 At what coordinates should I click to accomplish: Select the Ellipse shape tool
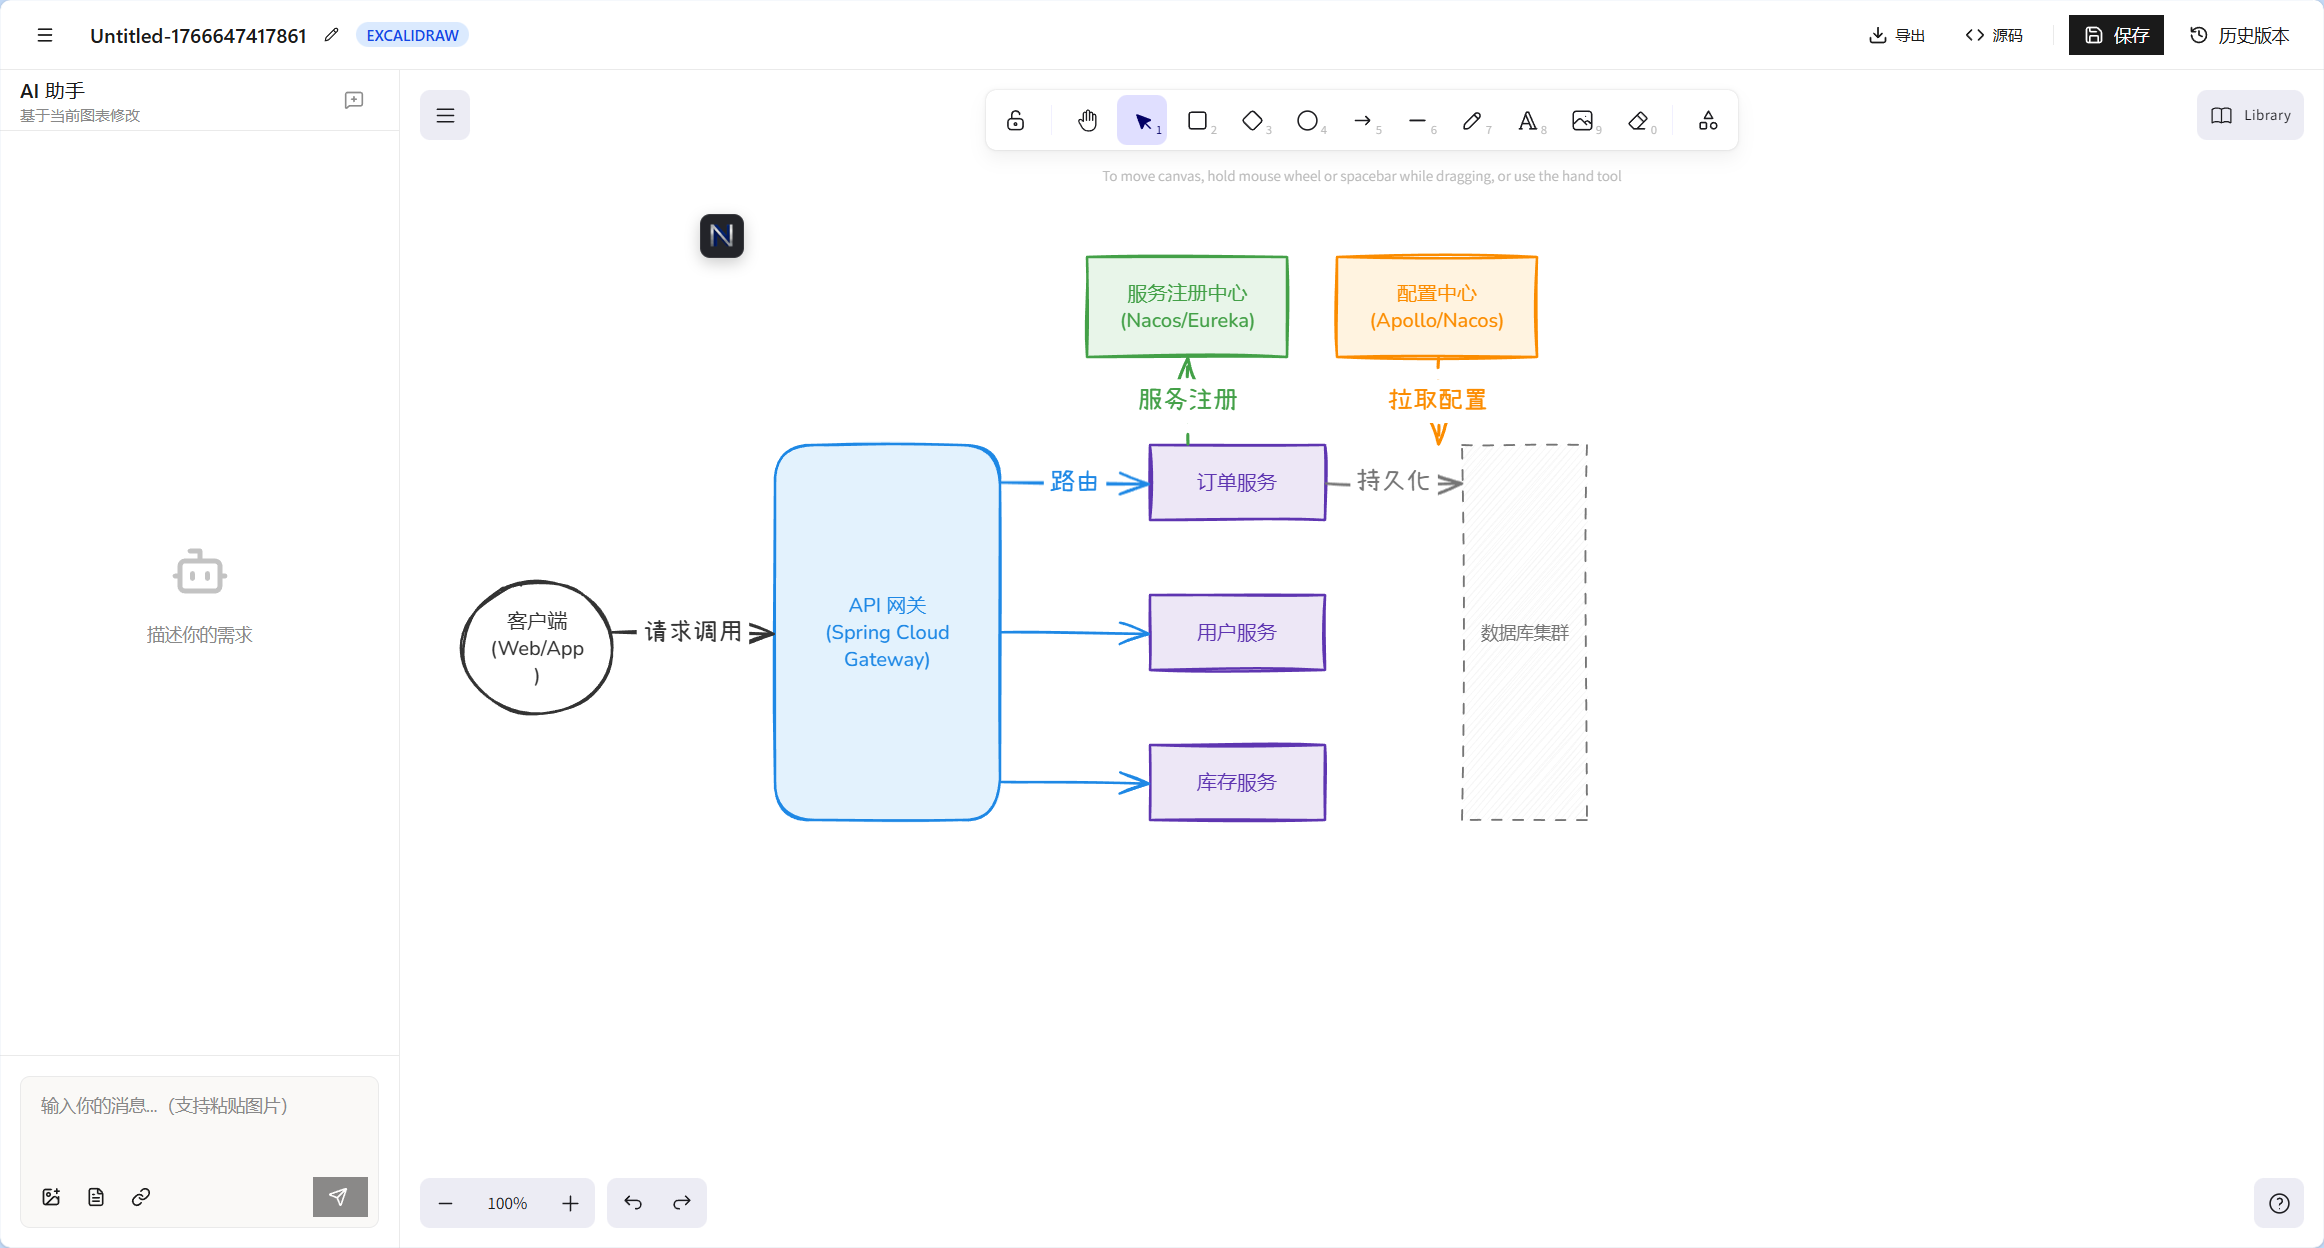[1308, 121]
